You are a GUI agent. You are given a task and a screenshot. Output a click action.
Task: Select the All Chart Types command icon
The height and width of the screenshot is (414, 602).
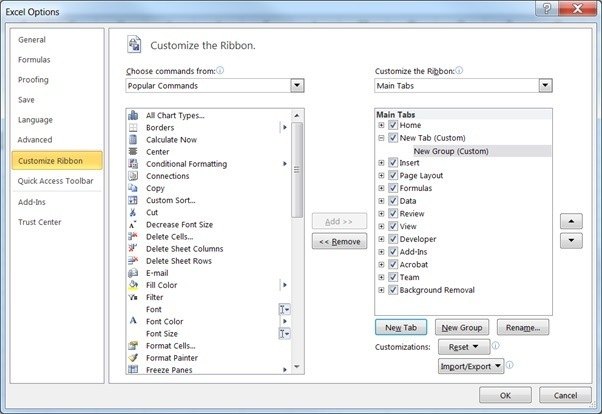133,115
